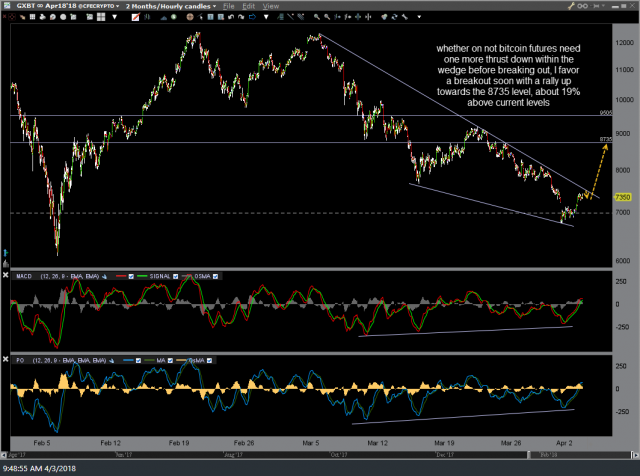
Task: Toggle the PO OsMA checkbox
Action: 209,360
